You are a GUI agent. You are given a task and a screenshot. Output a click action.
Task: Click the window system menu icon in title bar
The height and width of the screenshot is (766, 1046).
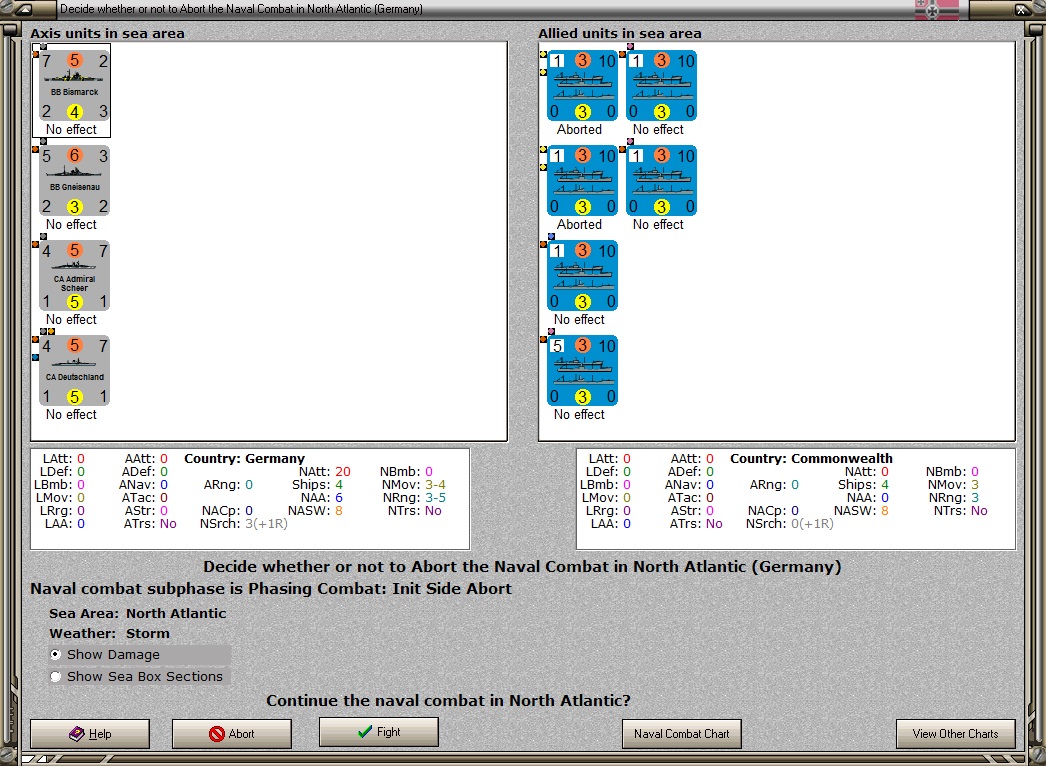tap(24, 9)
